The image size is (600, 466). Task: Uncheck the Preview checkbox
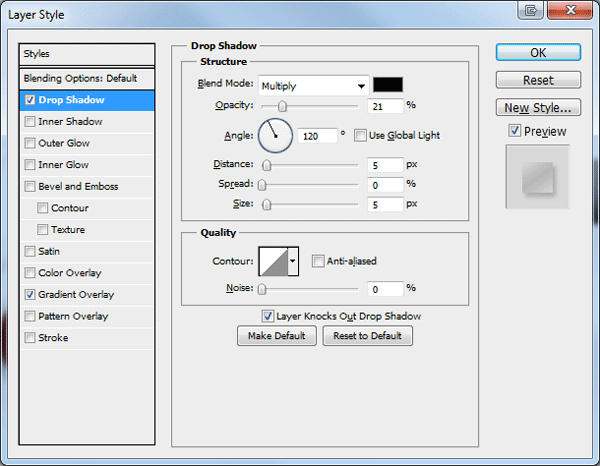click(x=515, y=131)
